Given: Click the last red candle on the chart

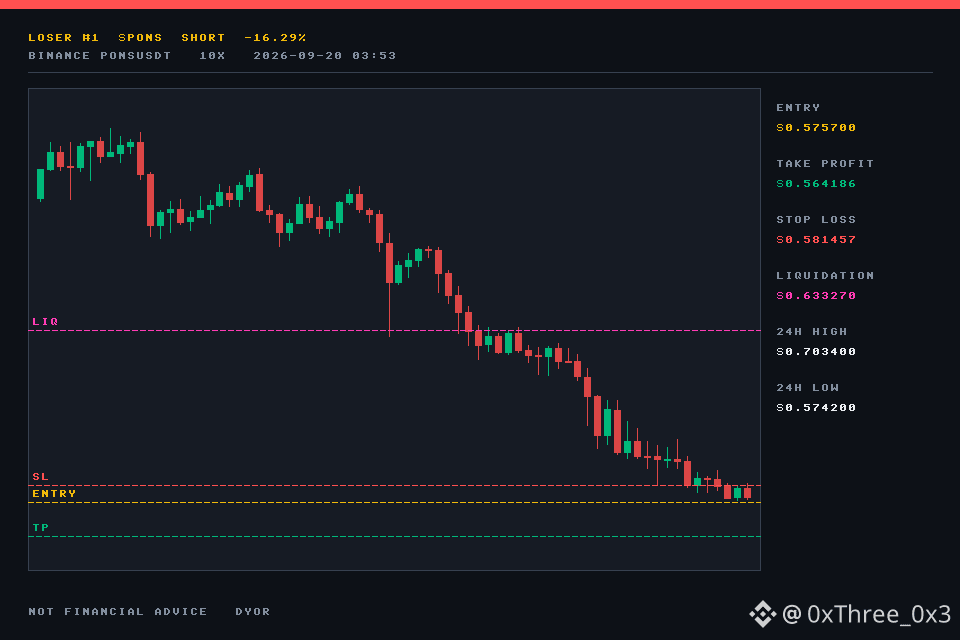Looking at the screenshot, I should pos(748,492).
